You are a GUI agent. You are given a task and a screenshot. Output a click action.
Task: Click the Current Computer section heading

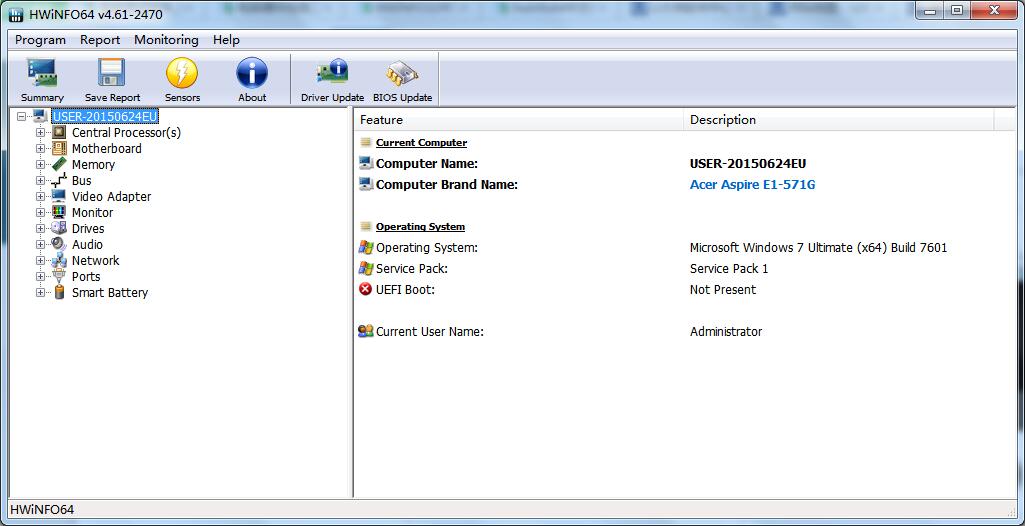pos(422,142)
